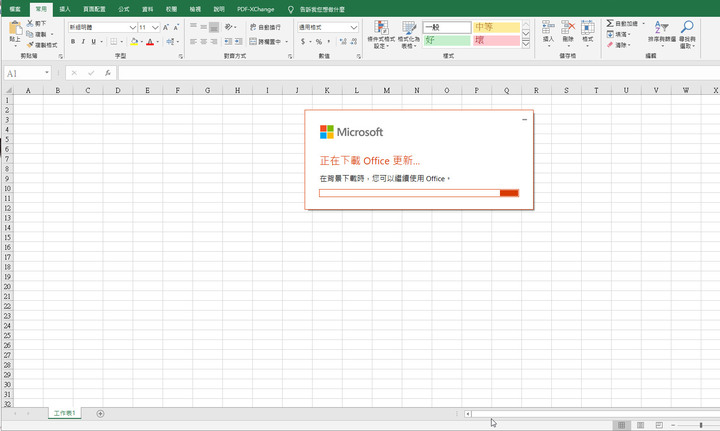This screenshot has height=431, width=720.
Task: Switch to the Data (資料) tab
Action: [x=147, y=9]
